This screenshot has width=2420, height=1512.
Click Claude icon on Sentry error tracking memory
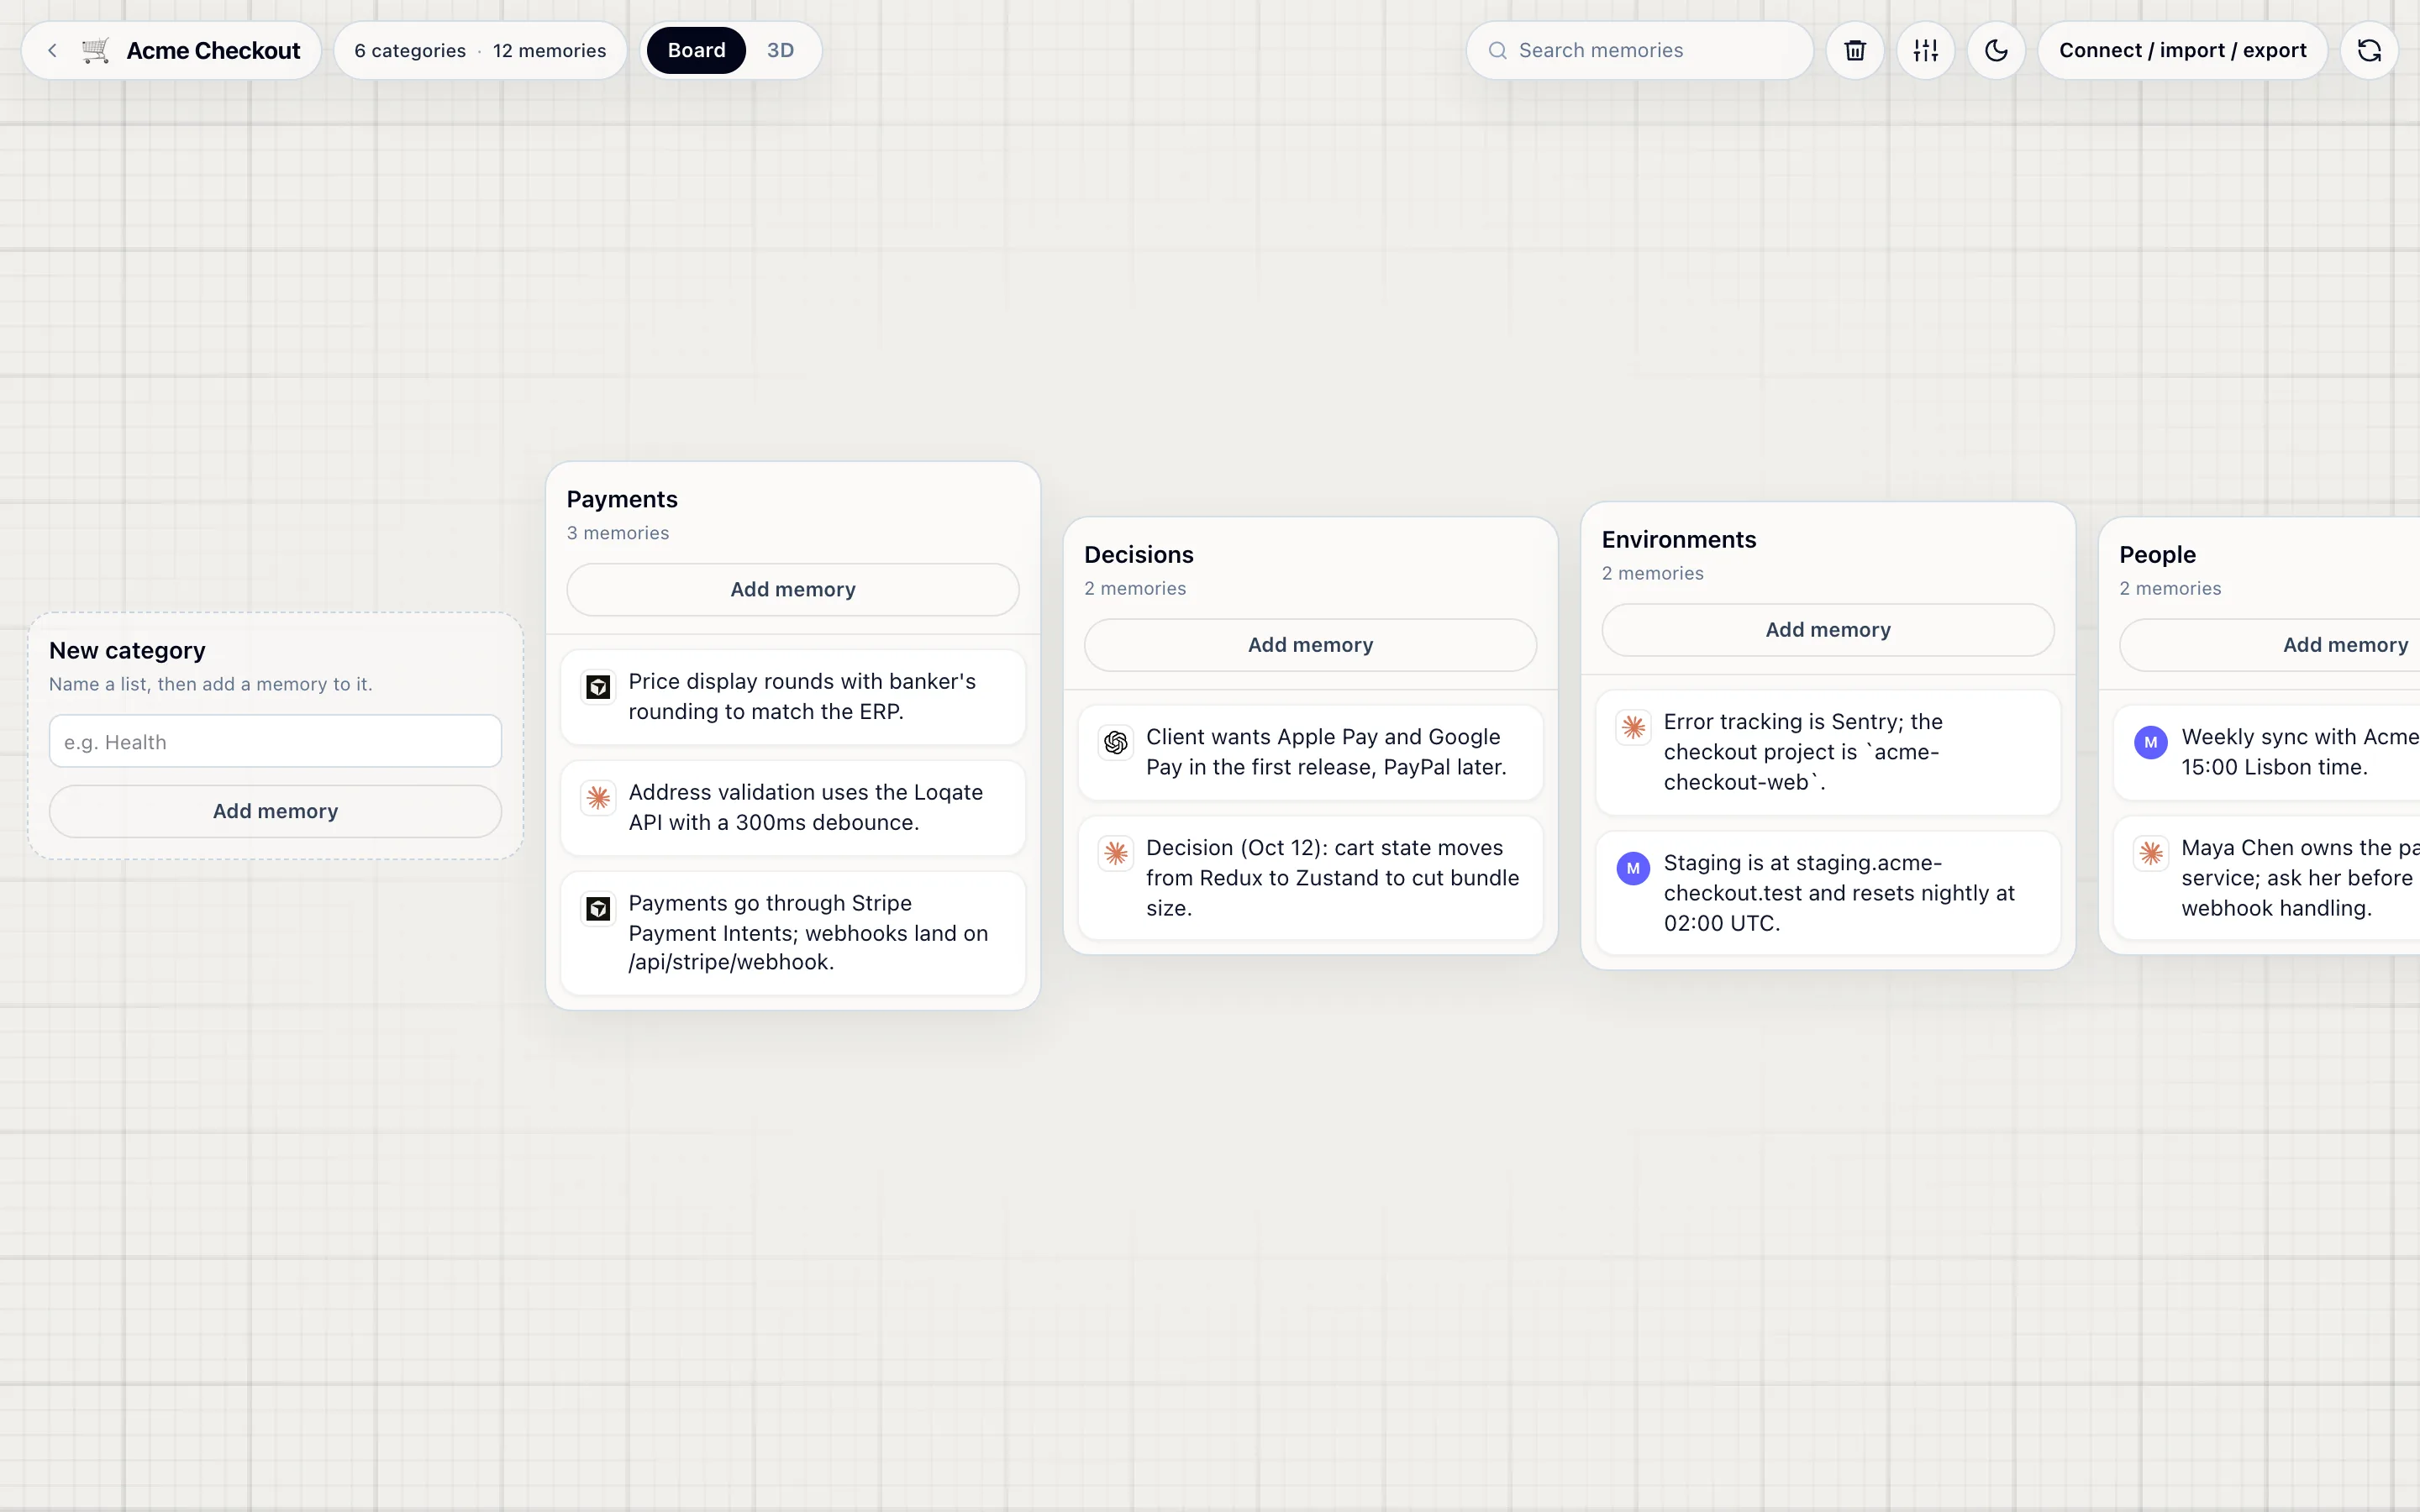(x=1633, y=727)
